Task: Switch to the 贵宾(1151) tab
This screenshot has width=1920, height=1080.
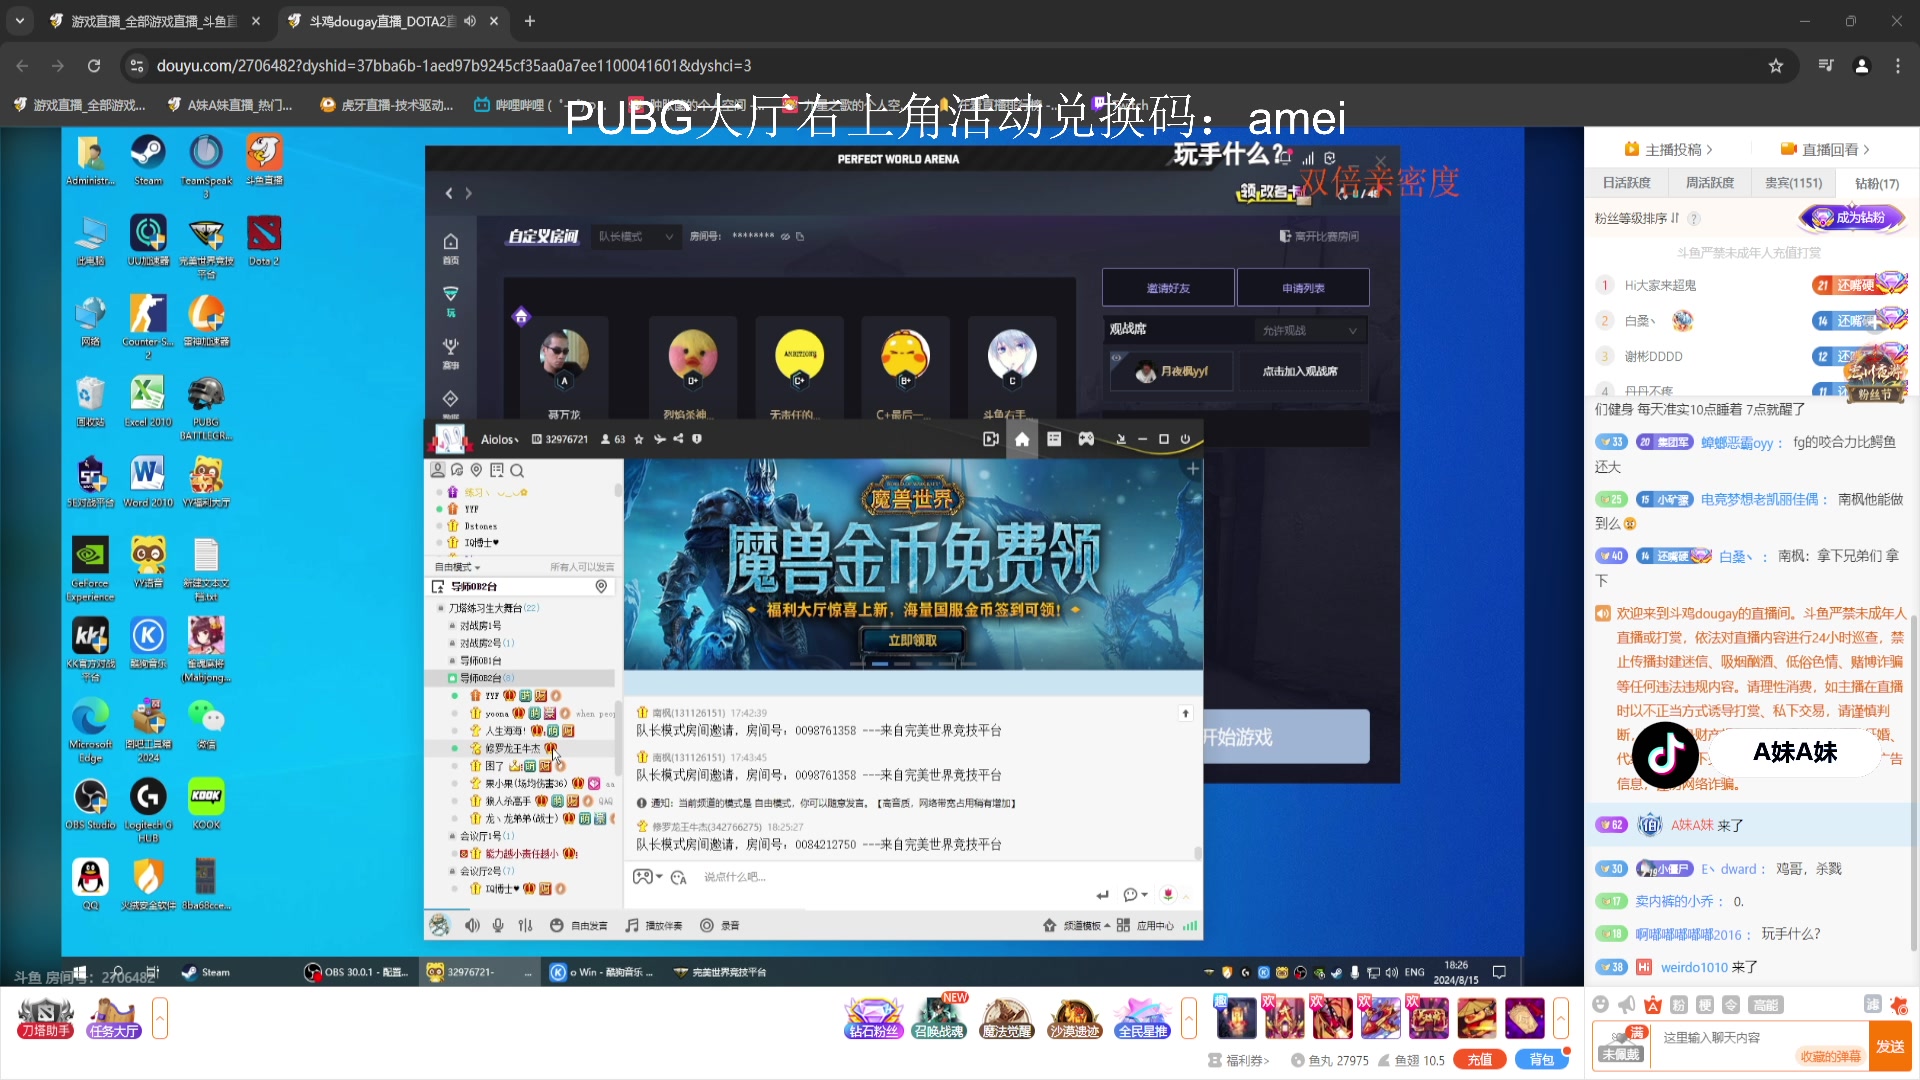Action: coord(1793,183)
